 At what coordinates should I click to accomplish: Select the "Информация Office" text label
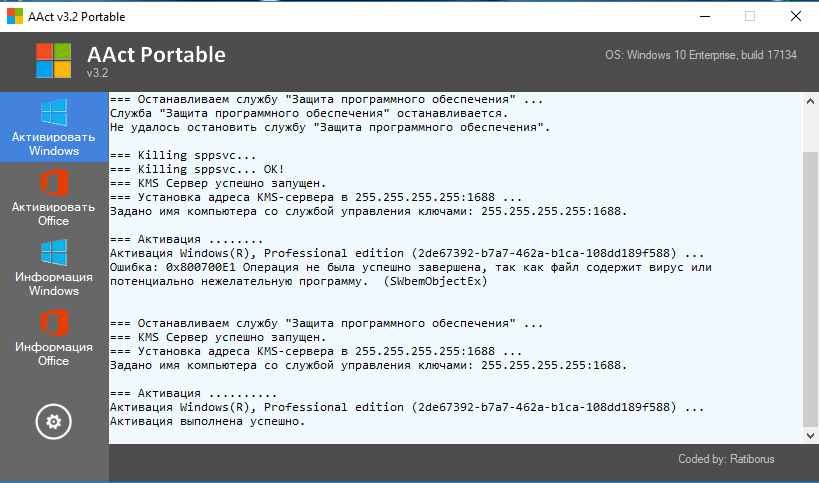pyautogui.click(x=54, y=353)
